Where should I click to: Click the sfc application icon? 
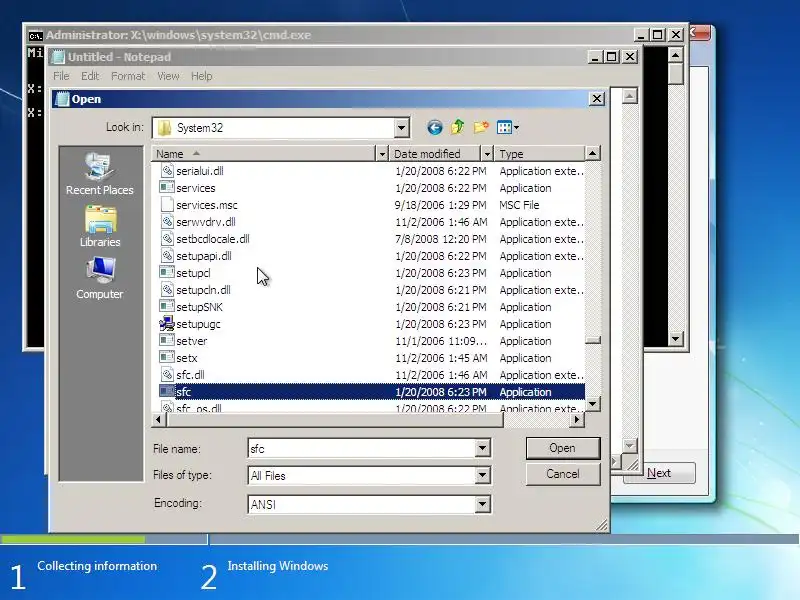167,391
